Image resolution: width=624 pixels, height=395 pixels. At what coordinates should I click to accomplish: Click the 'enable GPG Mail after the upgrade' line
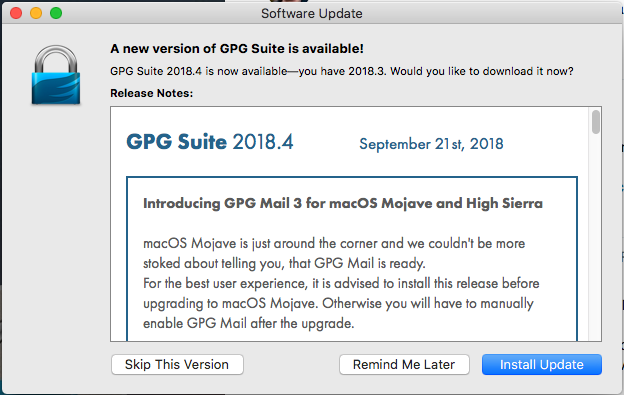pos(248,323)
